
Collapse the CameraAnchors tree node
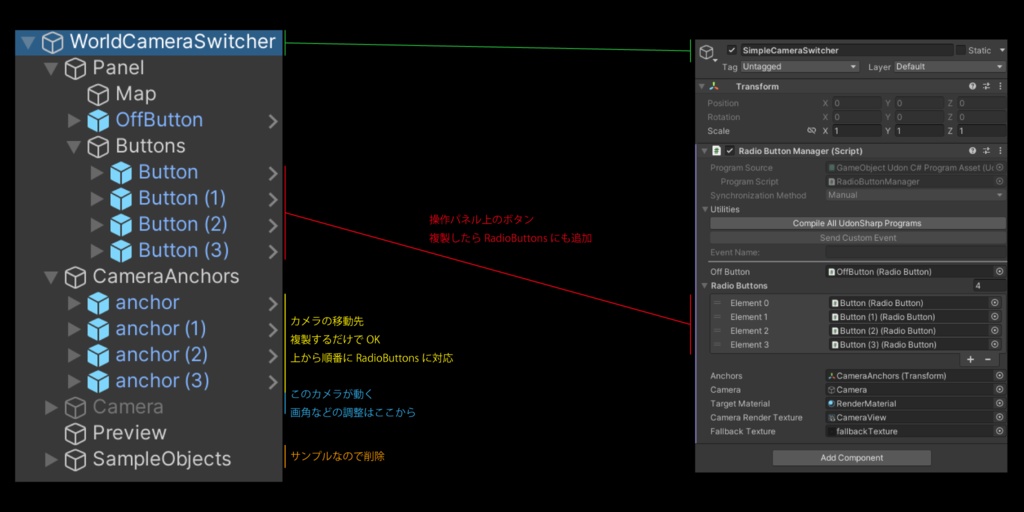click(51, 278)
